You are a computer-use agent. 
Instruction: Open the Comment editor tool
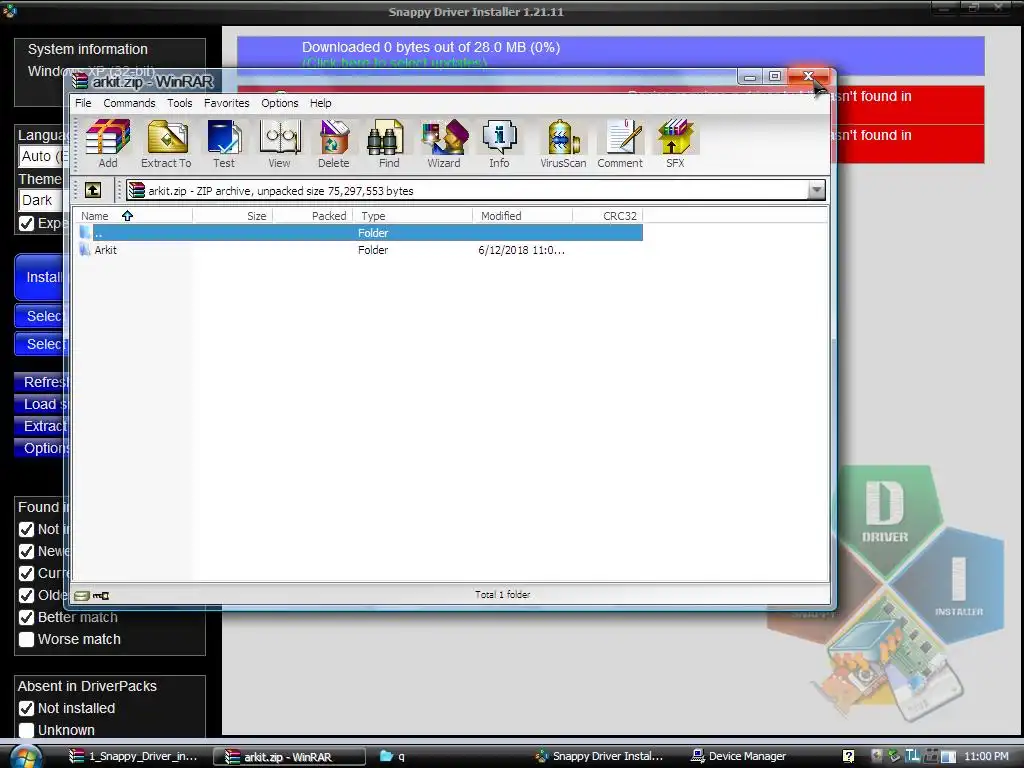[620, 144]
